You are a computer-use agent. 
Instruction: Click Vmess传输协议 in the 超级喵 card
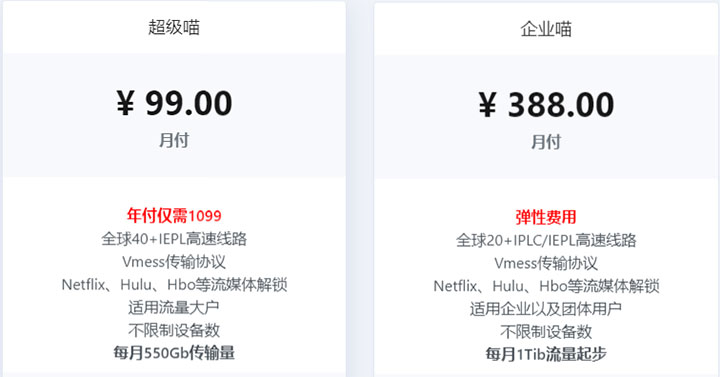(174, 262)
